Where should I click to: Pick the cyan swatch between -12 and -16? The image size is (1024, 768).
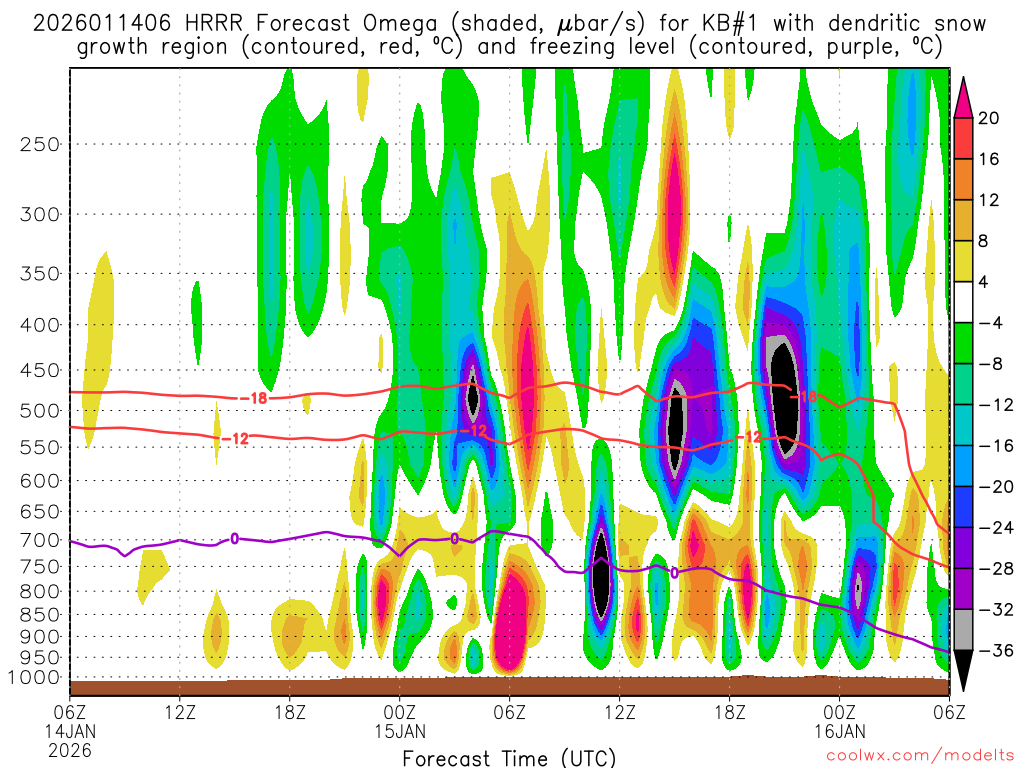click(963, 425)
